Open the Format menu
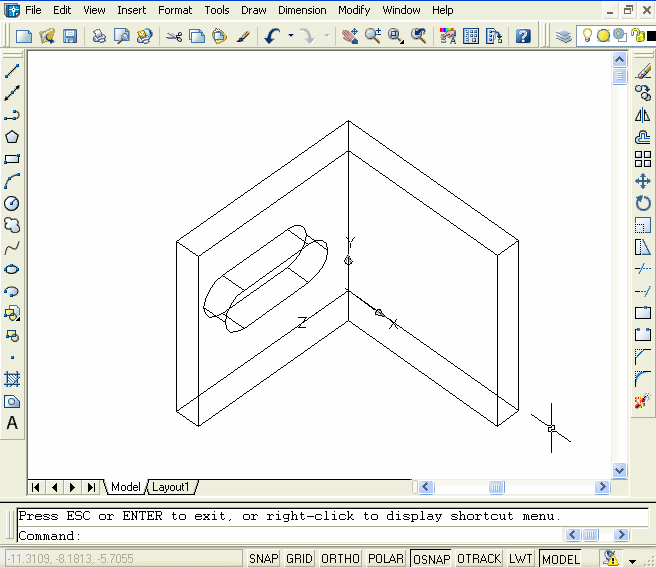This screenshot has height=568, width=656. [x=175, y=10]
